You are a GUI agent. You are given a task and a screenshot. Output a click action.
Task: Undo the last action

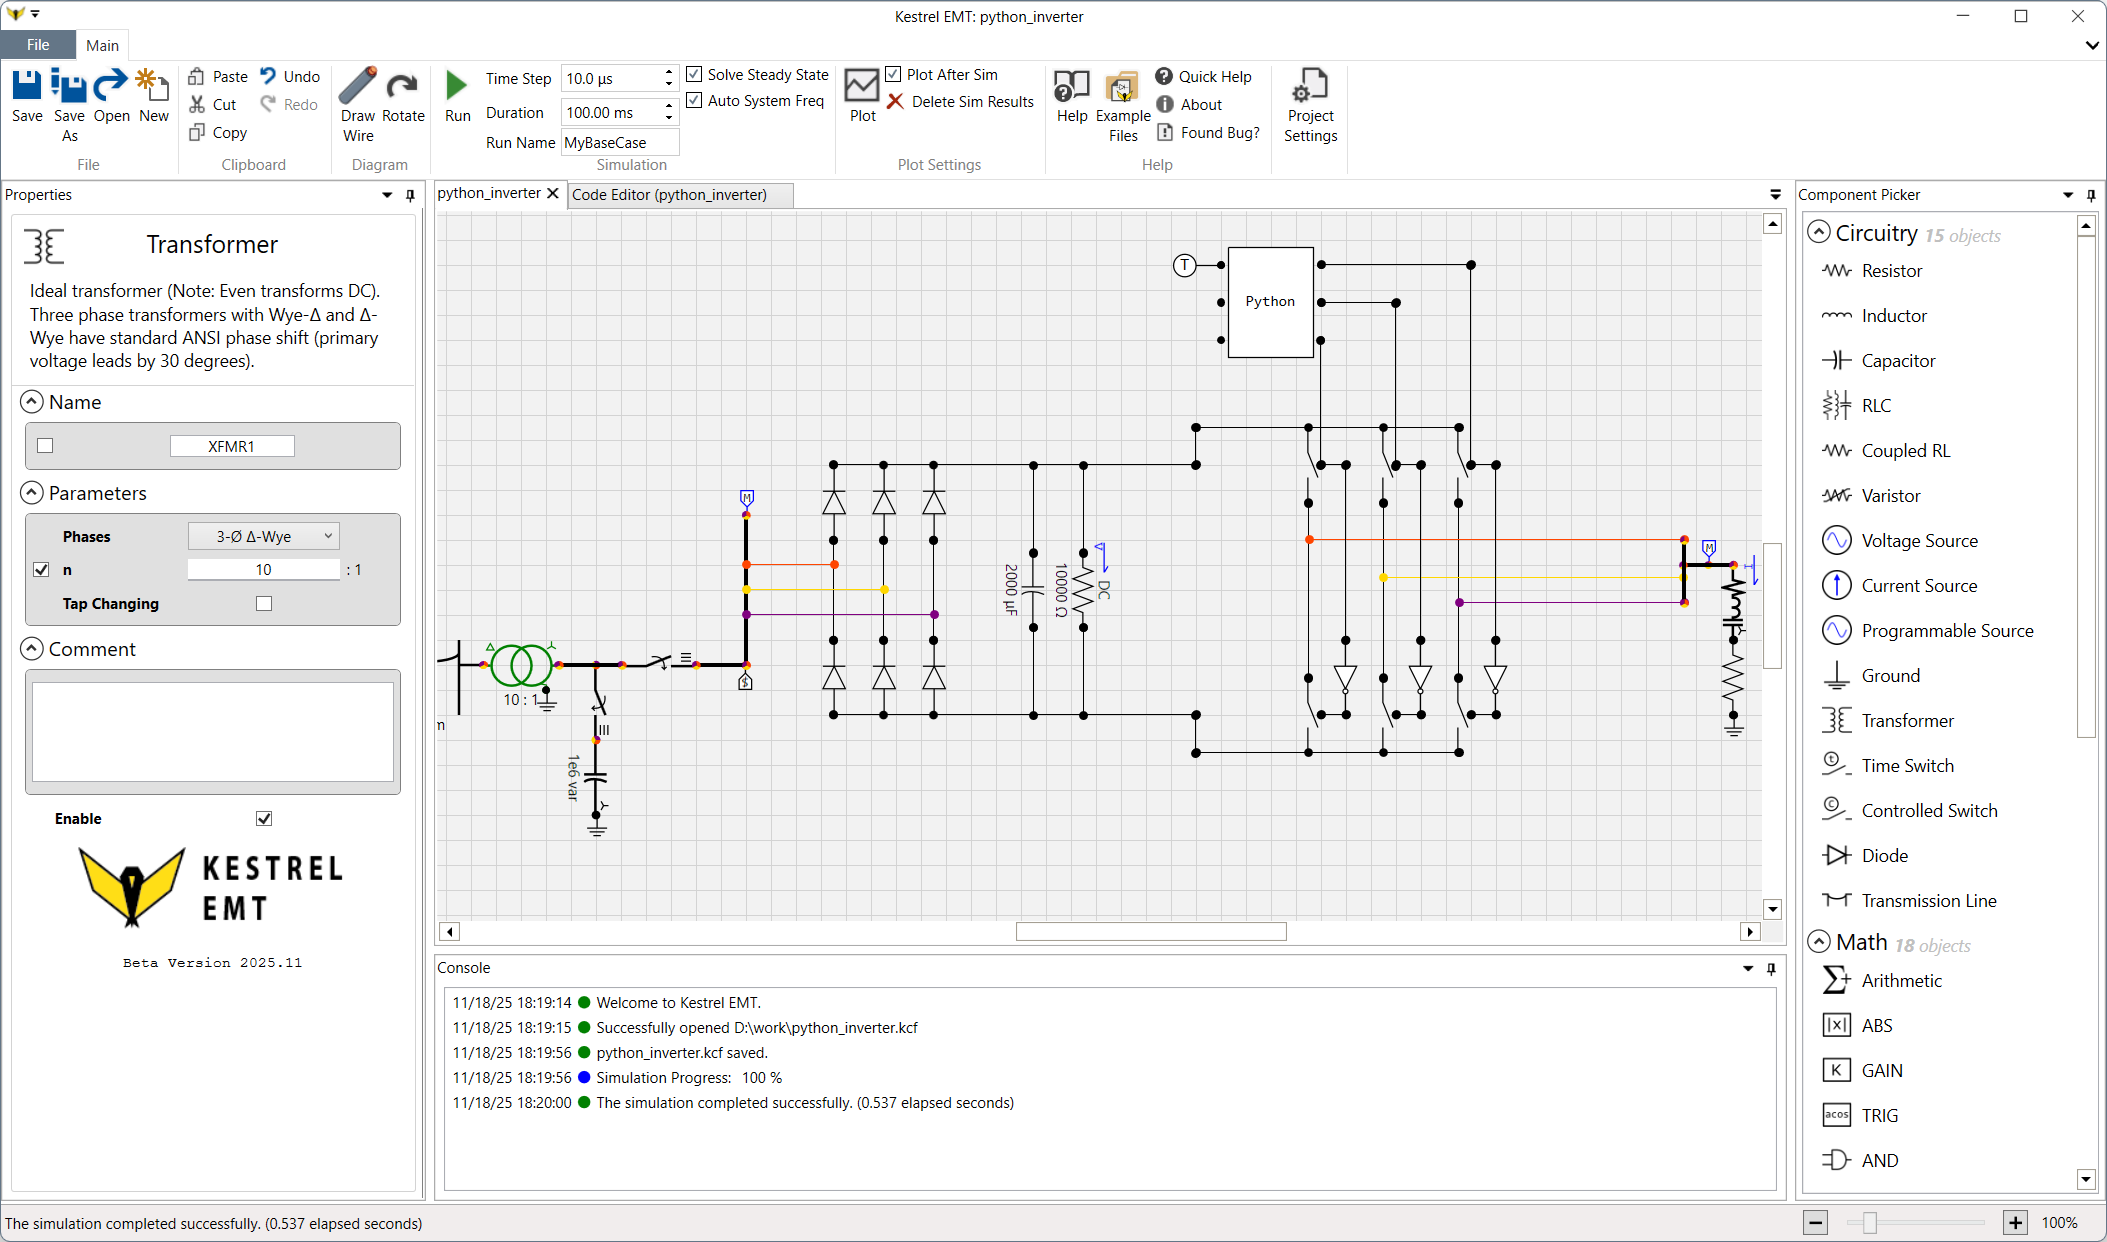click(290, 77)
